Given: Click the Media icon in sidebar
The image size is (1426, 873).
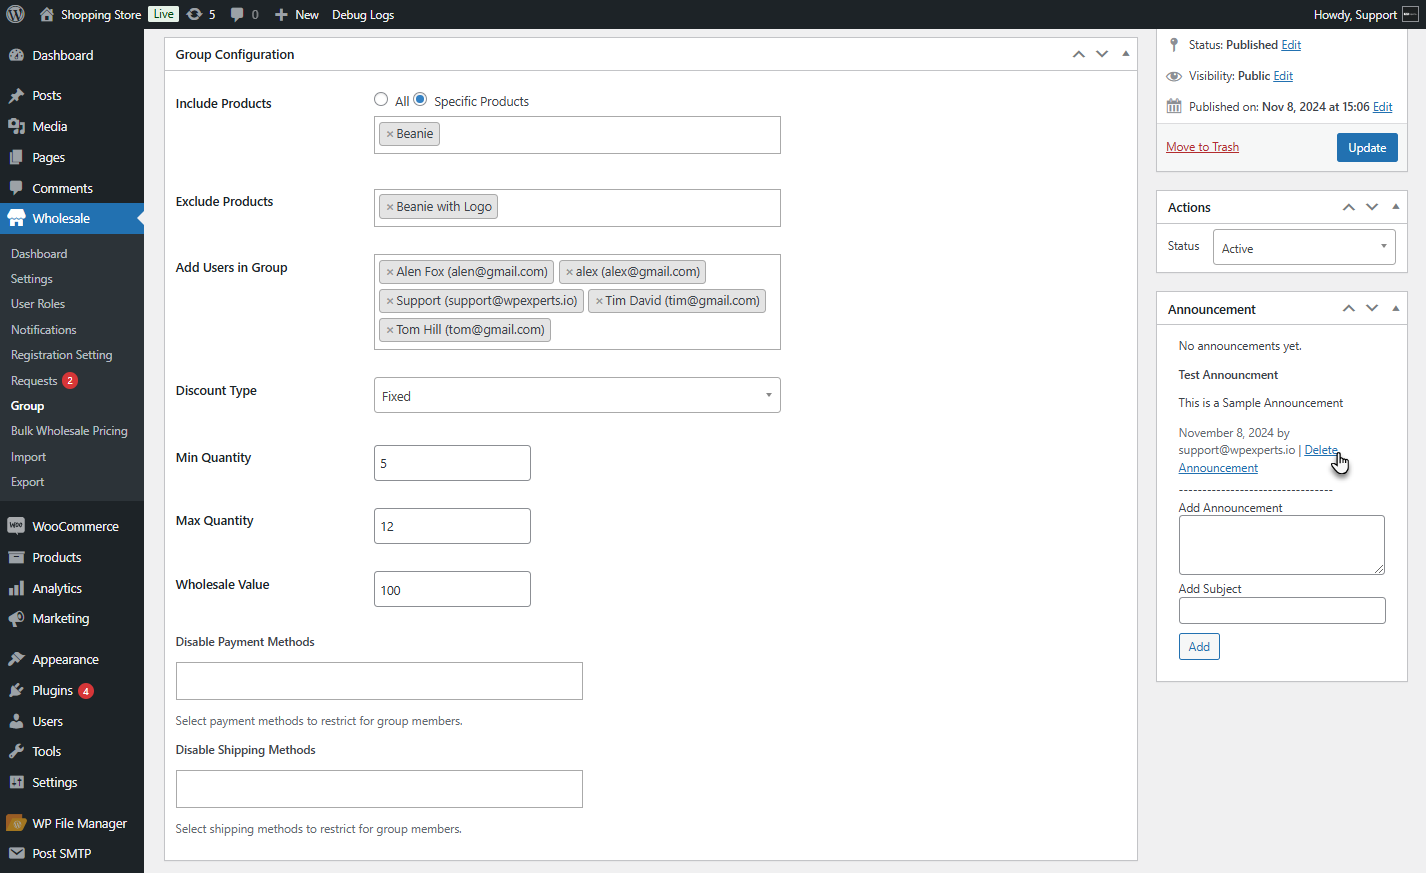Looking at the screenshot, I should click(16, 127).
